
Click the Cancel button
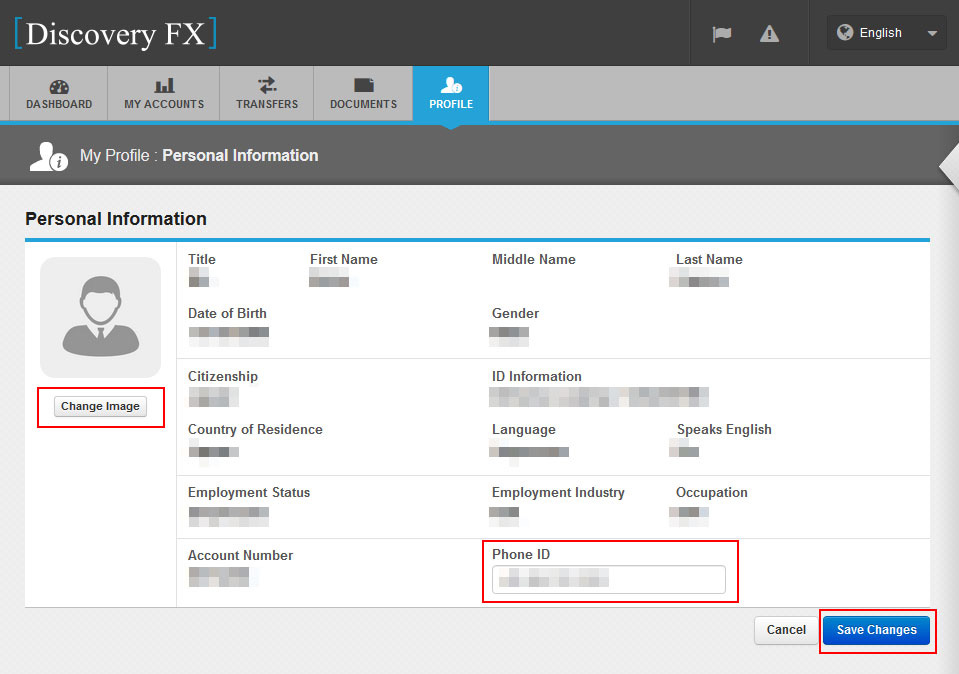[785, 630]
